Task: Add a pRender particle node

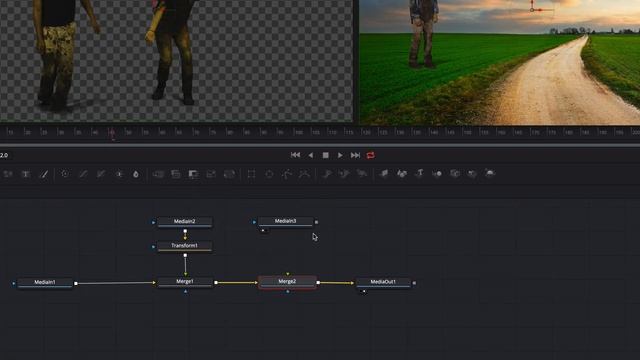Action: pyautogui.click(x=362, y=174)
